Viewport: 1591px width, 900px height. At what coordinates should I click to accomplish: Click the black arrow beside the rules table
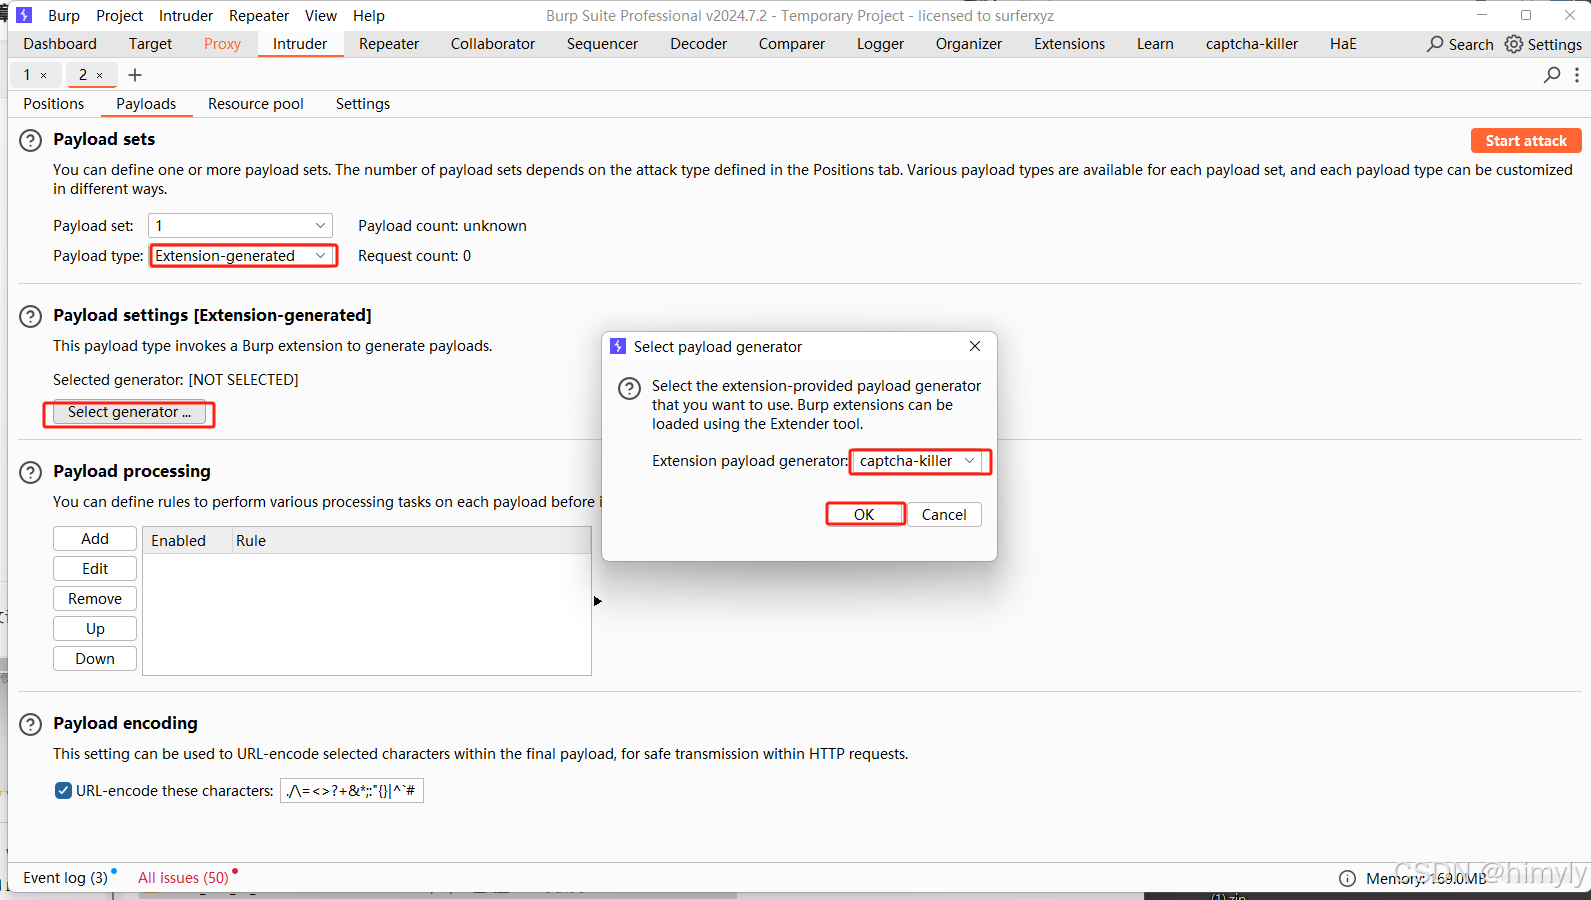click(x=598, y=601)
